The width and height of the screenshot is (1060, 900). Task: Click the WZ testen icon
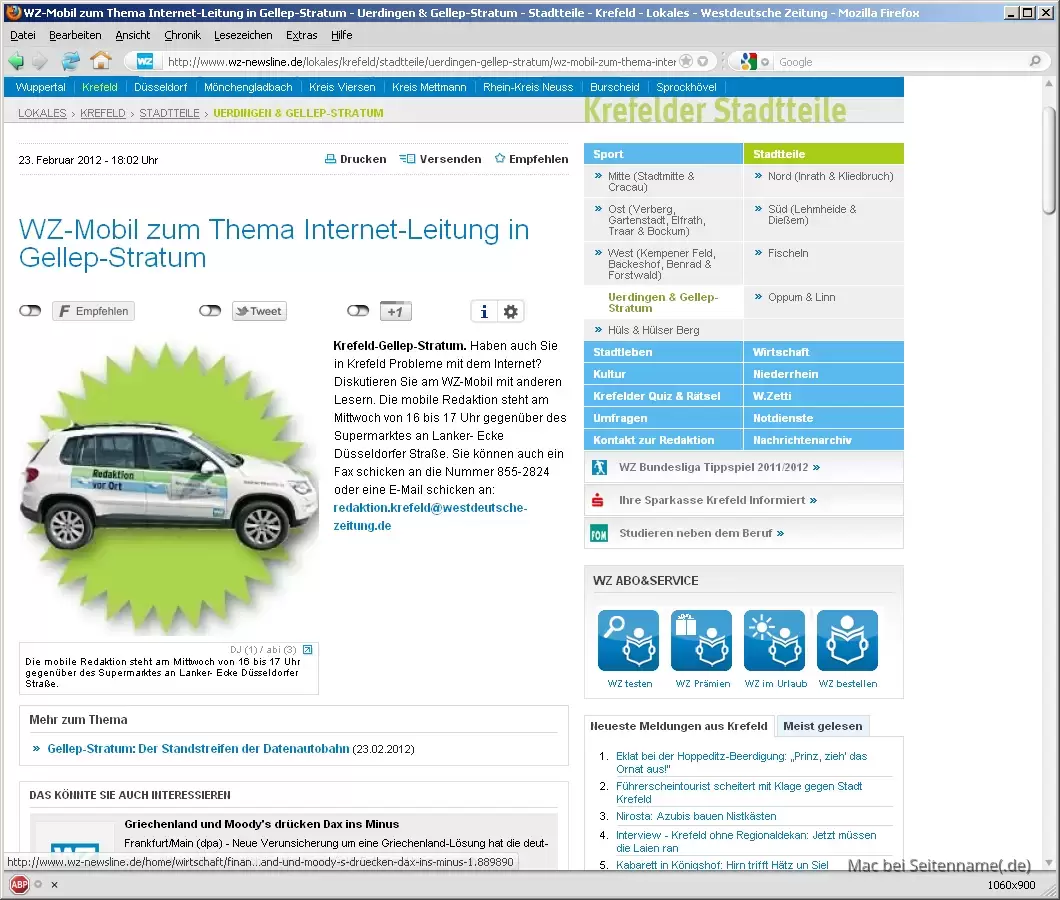629,641
